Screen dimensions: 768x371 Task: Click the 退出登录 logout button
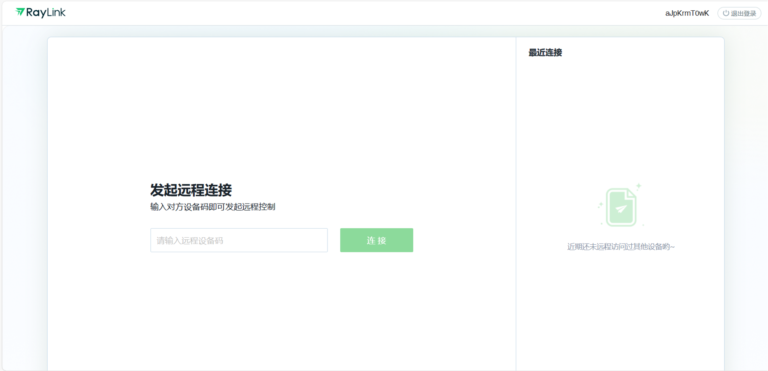(739, 13)
